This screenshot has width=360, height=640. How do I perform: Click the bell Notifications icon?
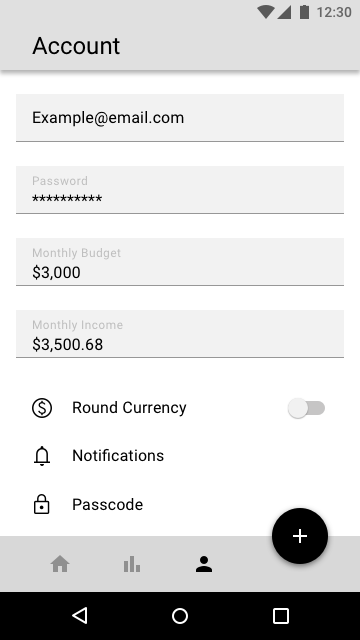[x=42, y=456]
